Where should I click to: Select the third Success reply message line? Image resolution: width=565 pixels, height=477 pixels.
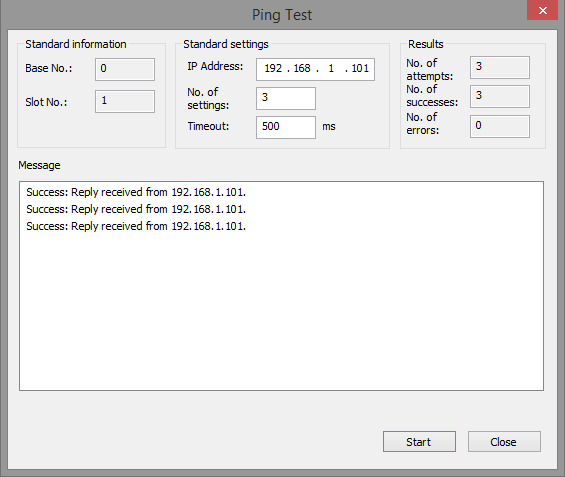click(136, 226)
